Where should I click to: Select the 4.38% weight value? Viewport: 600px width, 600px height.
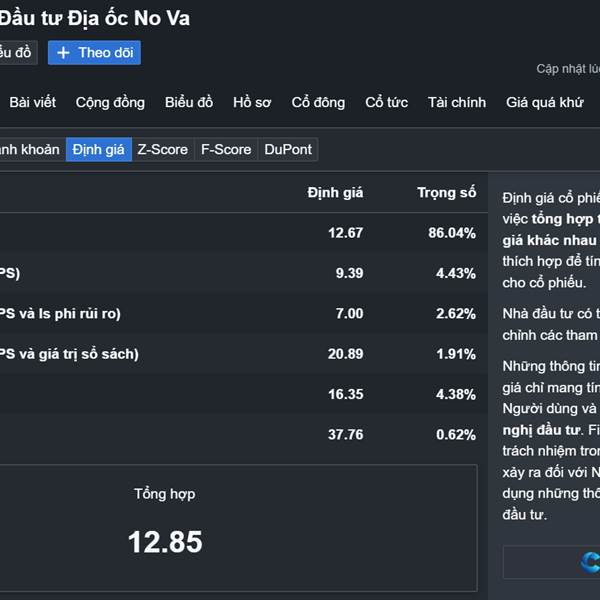(456, 394)
